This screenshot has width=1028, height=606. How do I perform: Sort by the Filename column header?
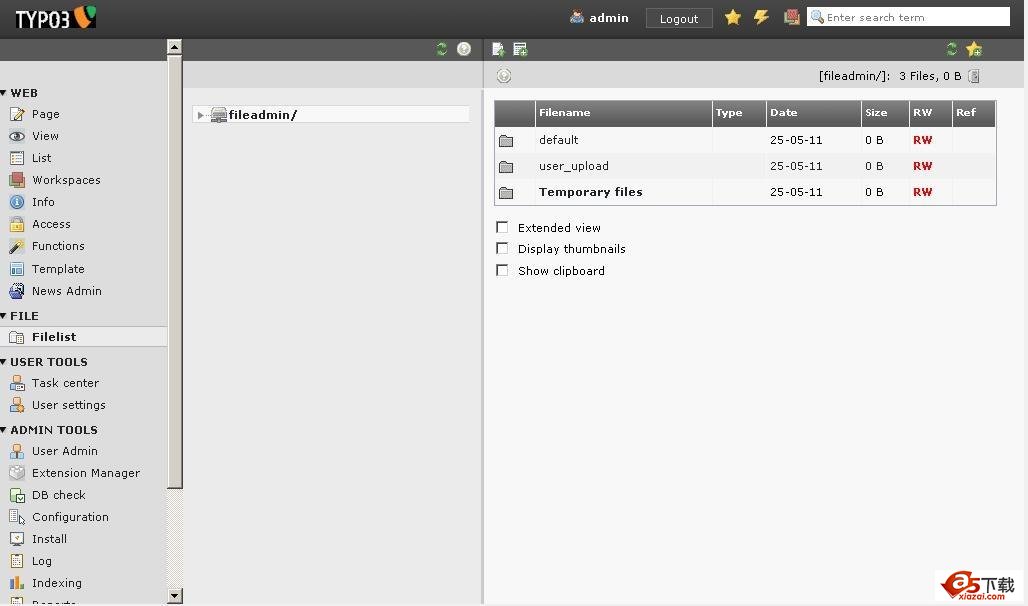pos(564,113)
